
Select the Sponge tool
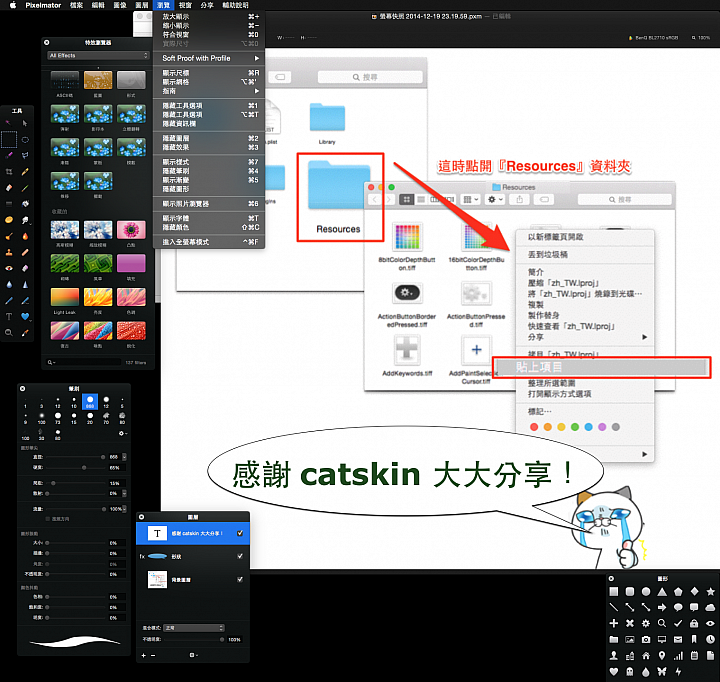coord(9,220)
